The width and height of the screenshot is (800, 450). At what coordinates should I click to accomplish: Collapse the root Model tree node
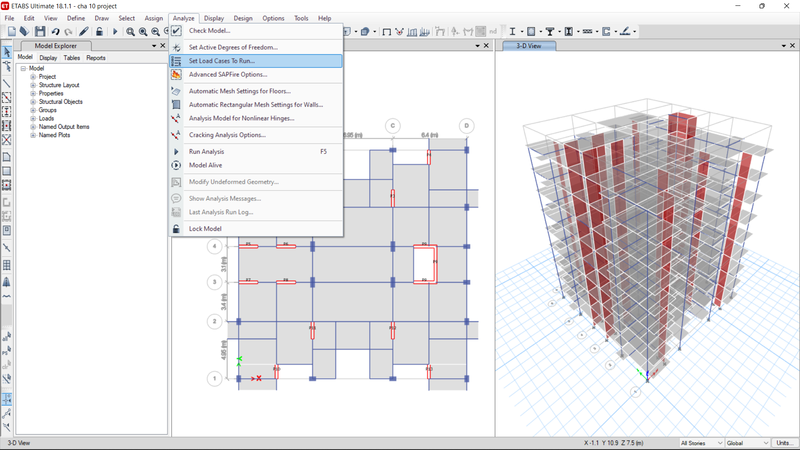pyautogui.click(x=23, y=68)
